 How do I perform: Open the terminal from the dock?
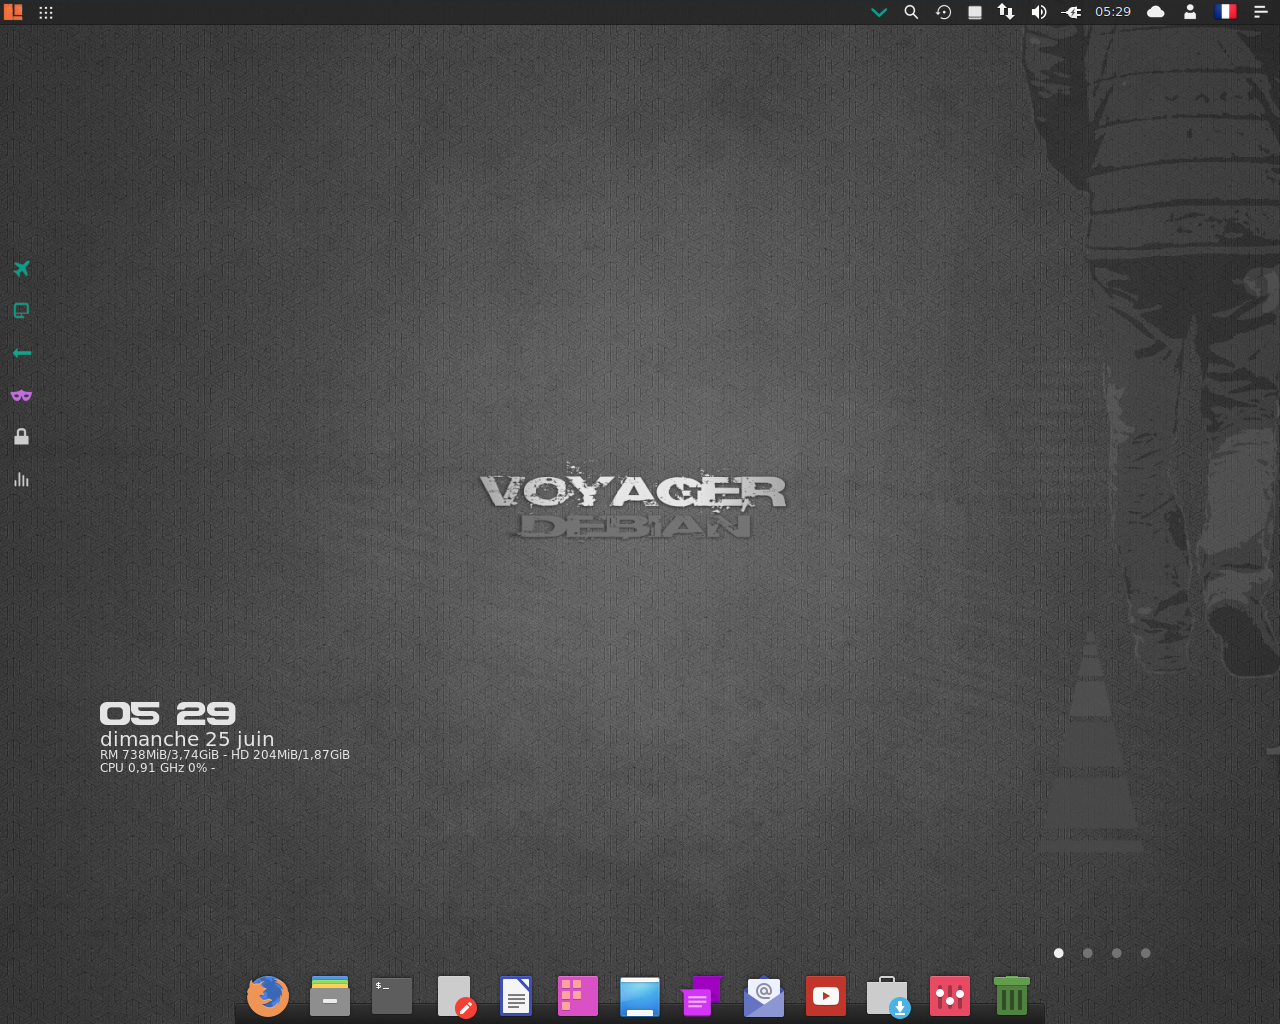click(x=391, y=996)
